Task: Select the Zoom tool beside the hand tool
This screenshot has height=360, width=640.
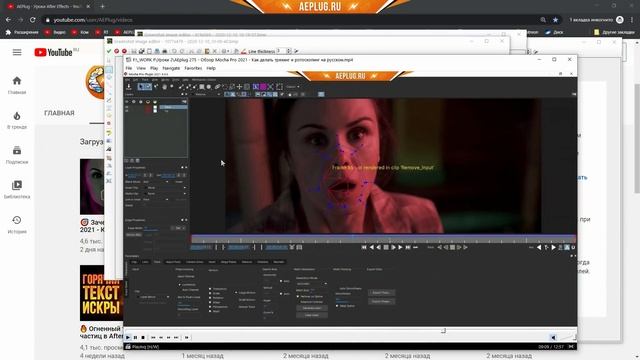Action: [171, 87]
